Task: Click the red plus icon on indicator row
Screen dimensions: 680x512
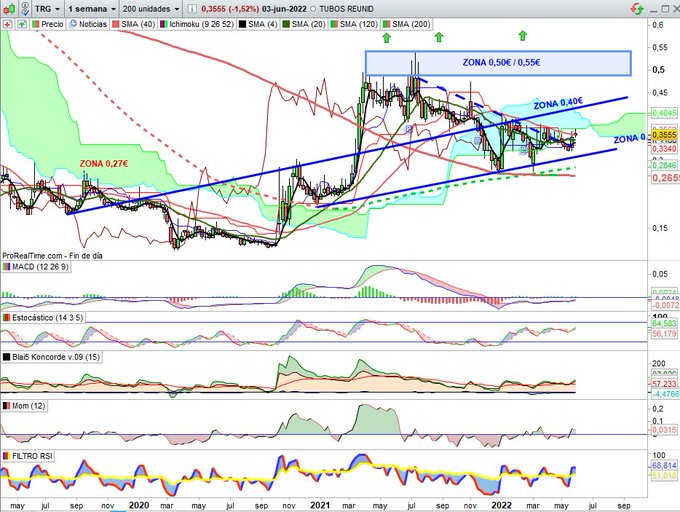Action: [x=7, y=24]
